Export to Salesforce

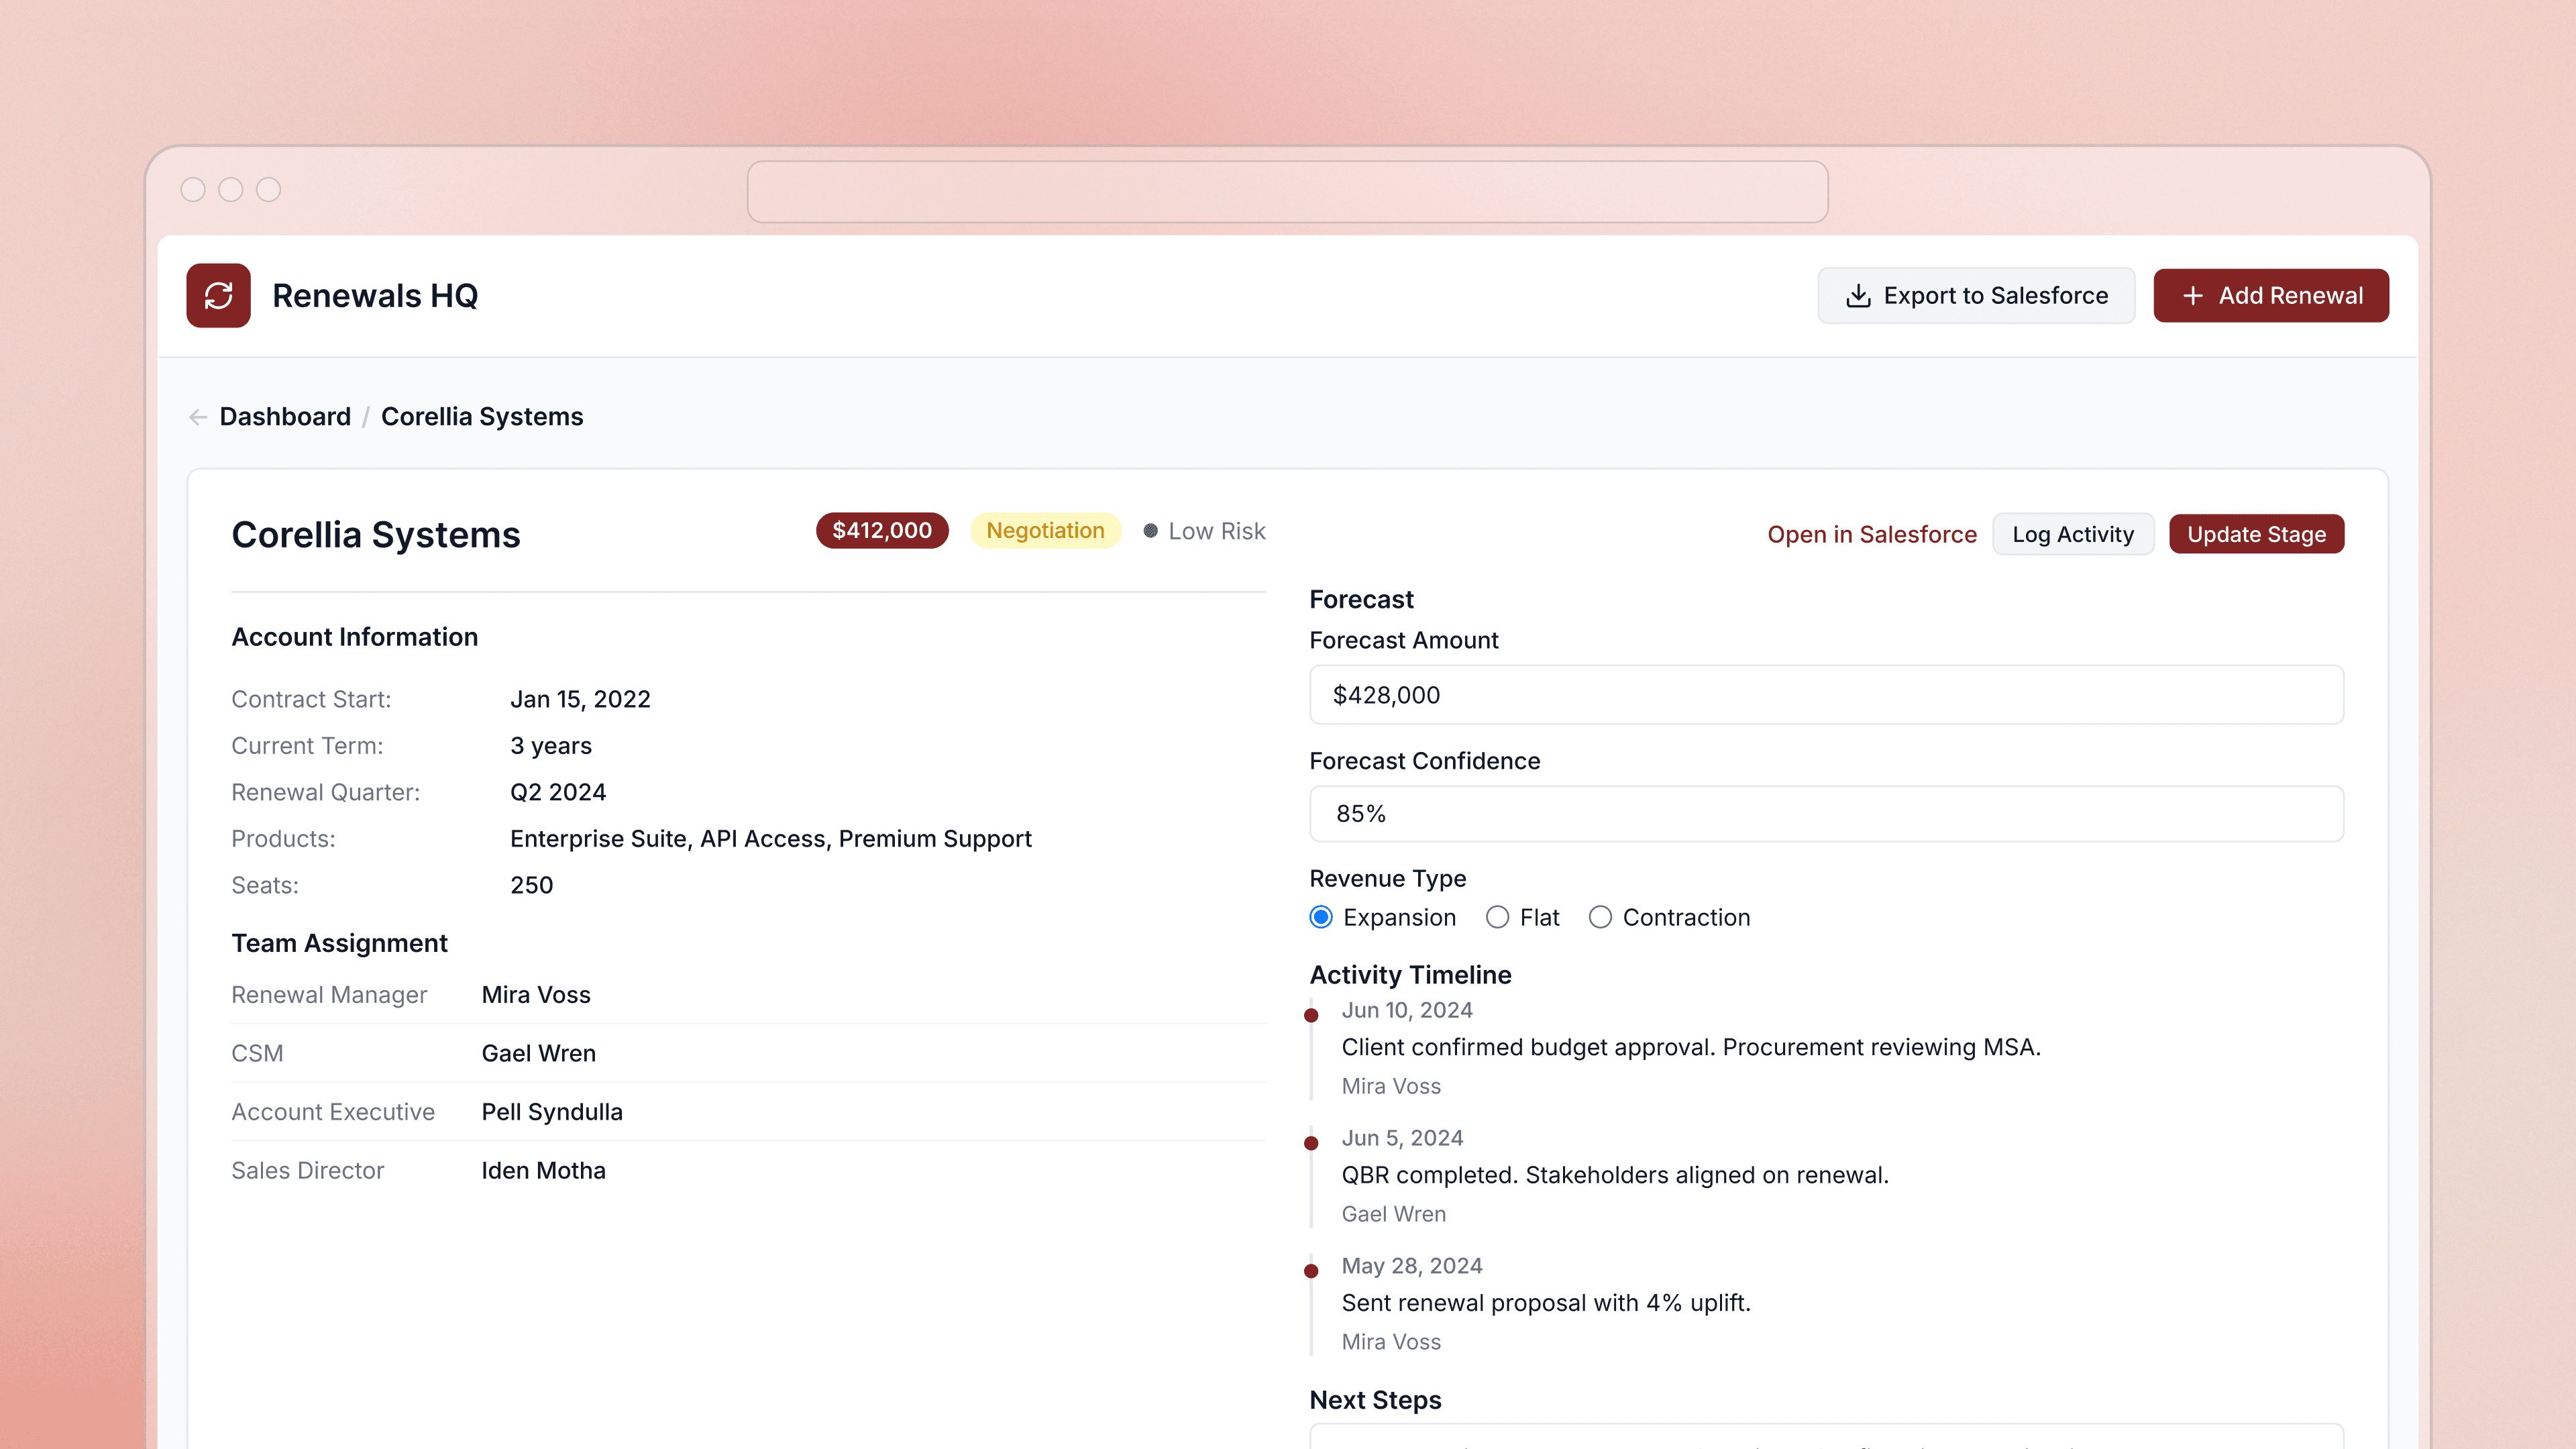(x=1976, y=295)
